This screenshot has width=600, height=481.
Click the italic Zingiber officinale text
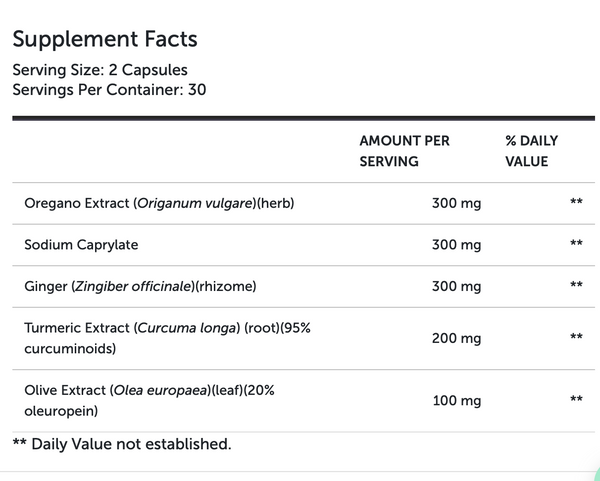click(133, 286)
